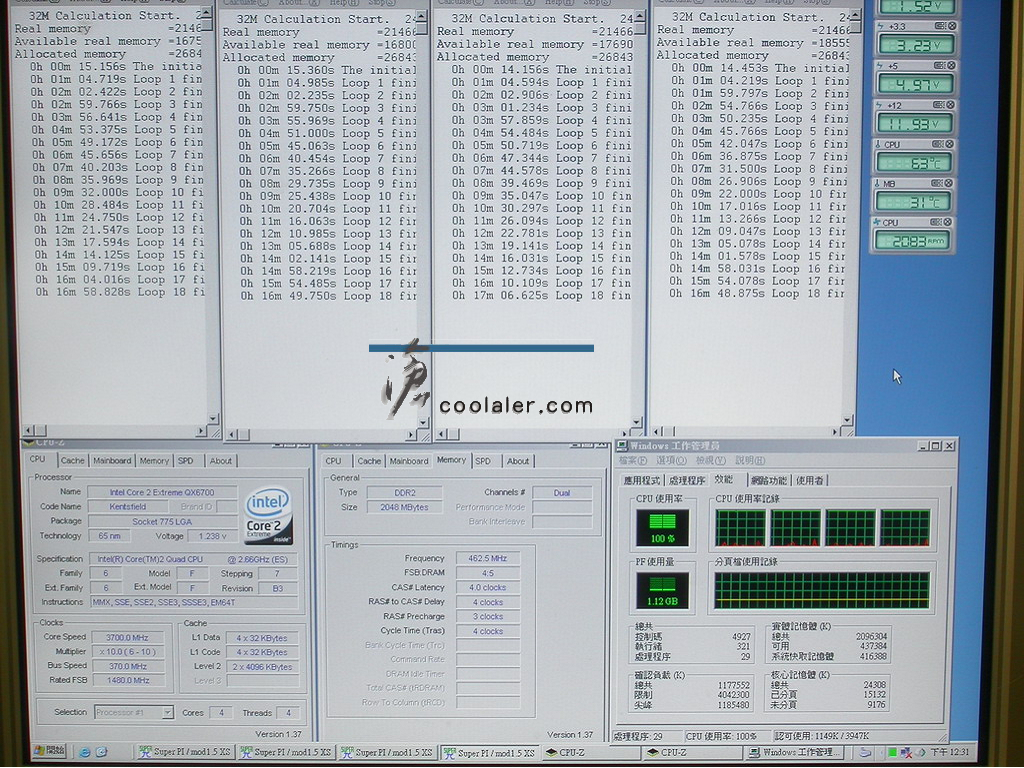Image resolution: width=1024 pixels, height=768 pixels.
Task: Switch to 應用程式 tab in Task Manager
Action: tap(642, 481)
